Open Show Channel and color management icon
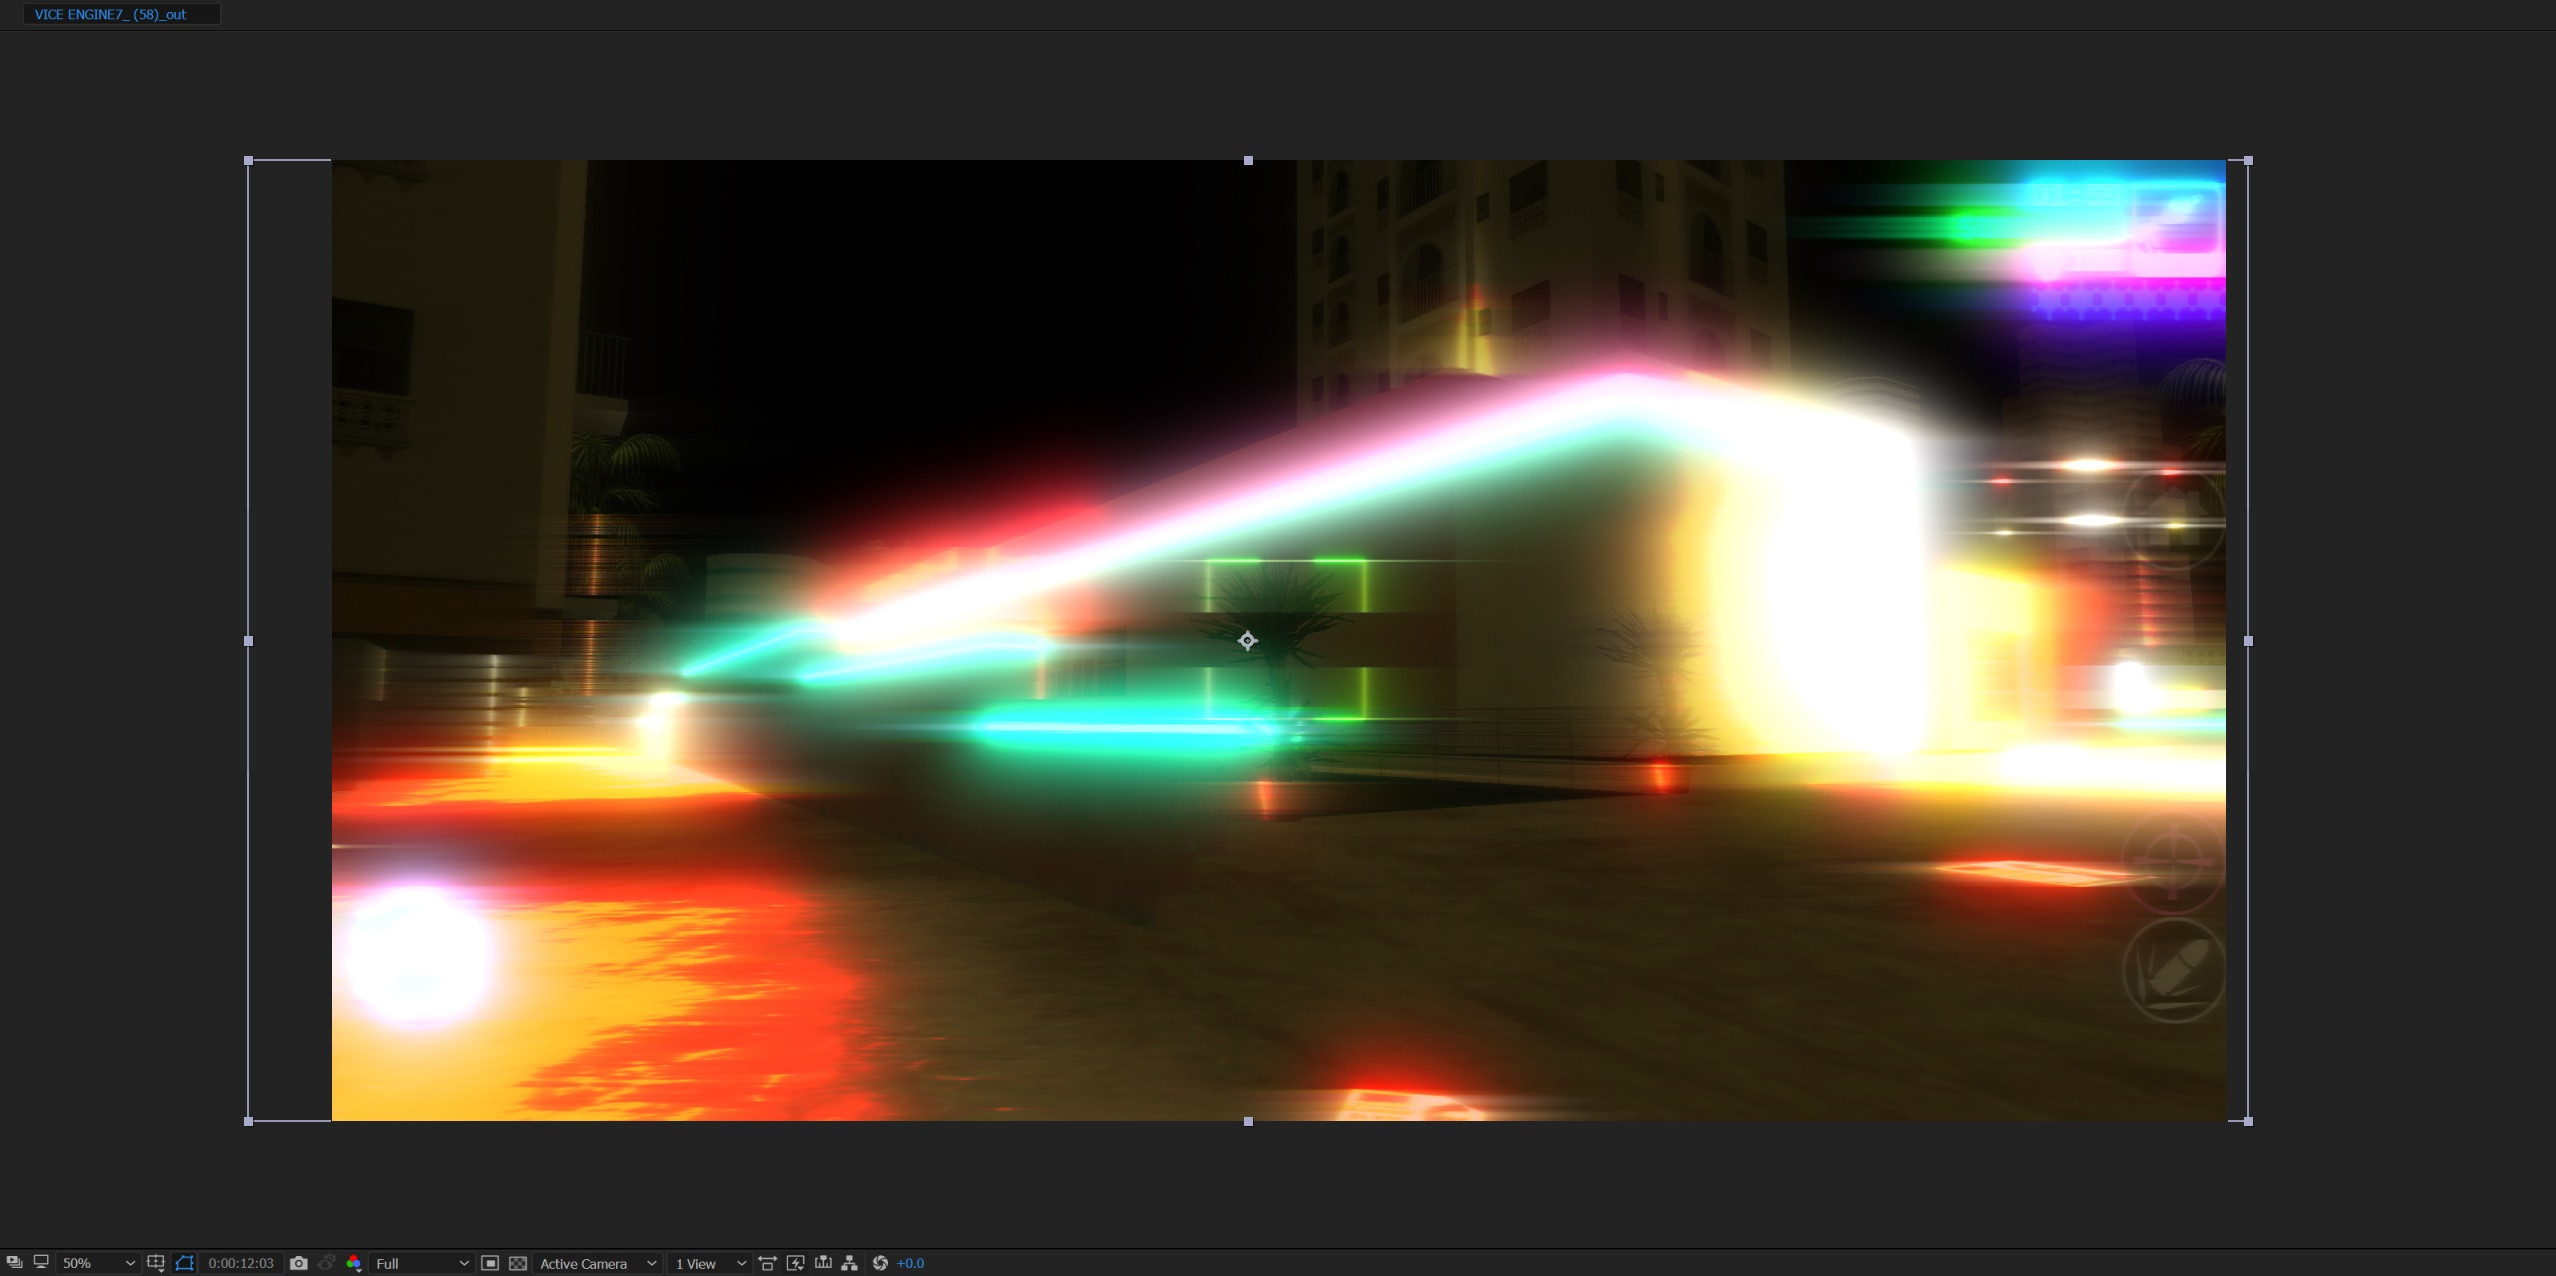The height and width of the screenshot is (1276, 2556). (x=354, y=1263)
